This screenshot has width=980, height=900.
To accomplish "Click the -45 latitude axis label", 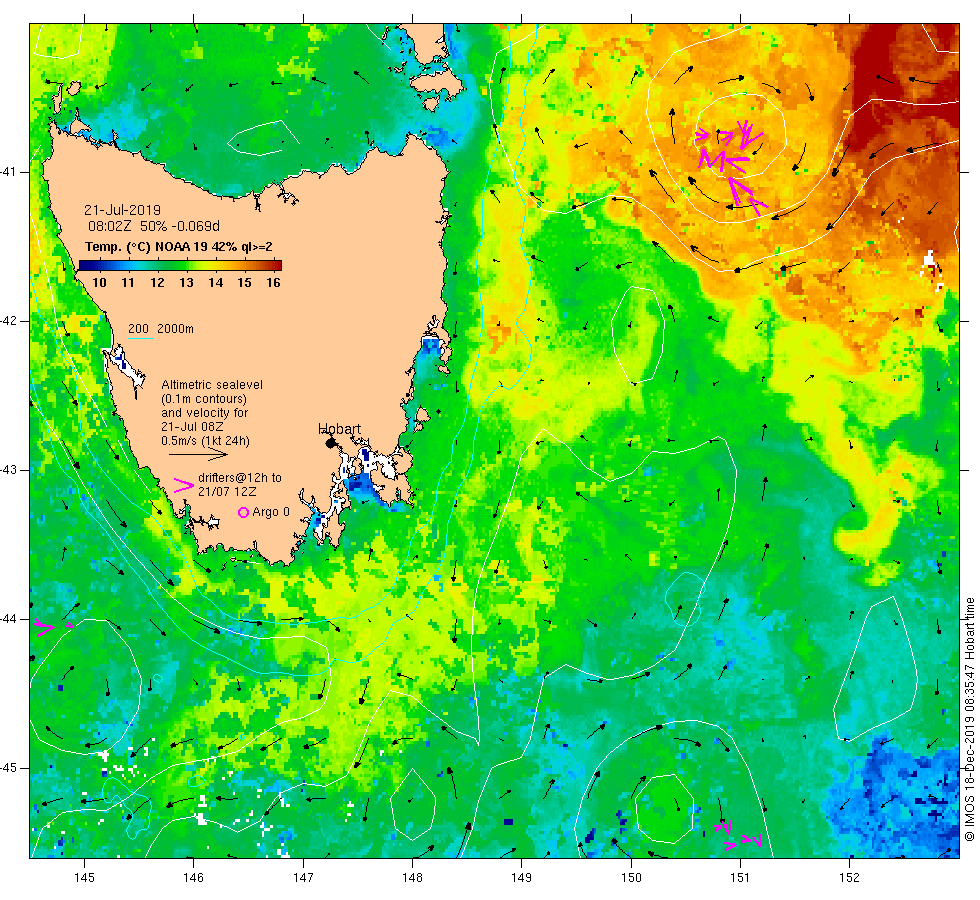I will tap(8, 768).
